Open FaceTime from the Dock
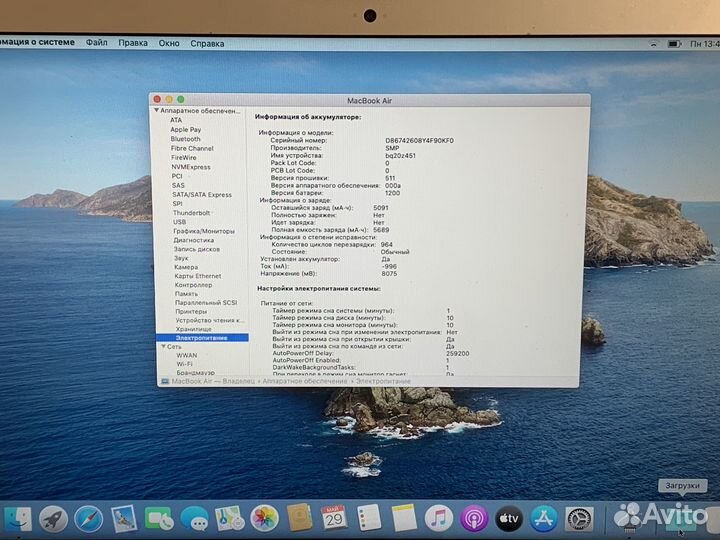This screenshot has width=720, height=540. click(x=159, y=519)
